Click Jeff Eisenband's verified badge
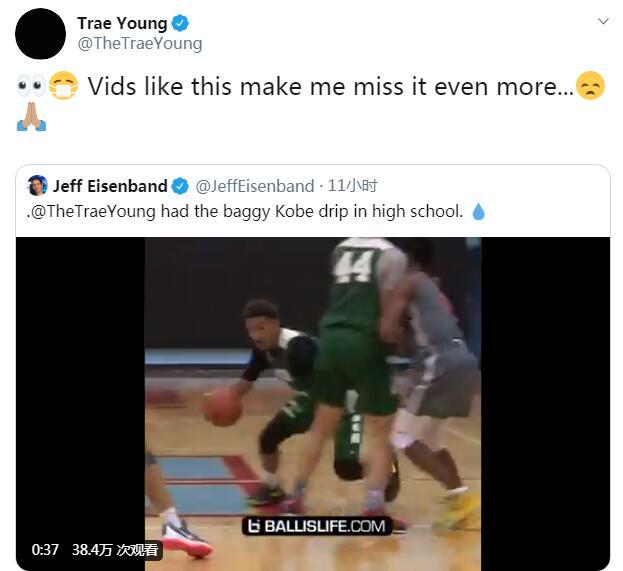 coord(180,186)
